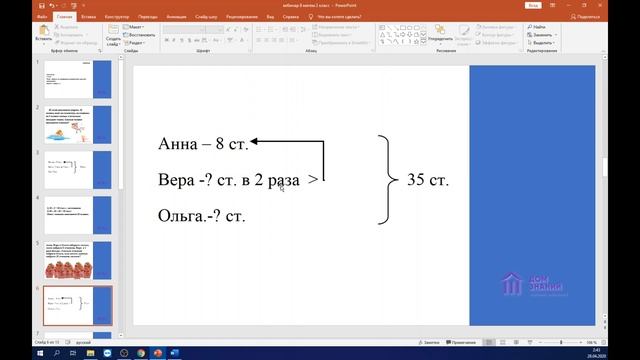Select the curly brace shape
This screenshot has width=640, height=360.
click(388, 180)
